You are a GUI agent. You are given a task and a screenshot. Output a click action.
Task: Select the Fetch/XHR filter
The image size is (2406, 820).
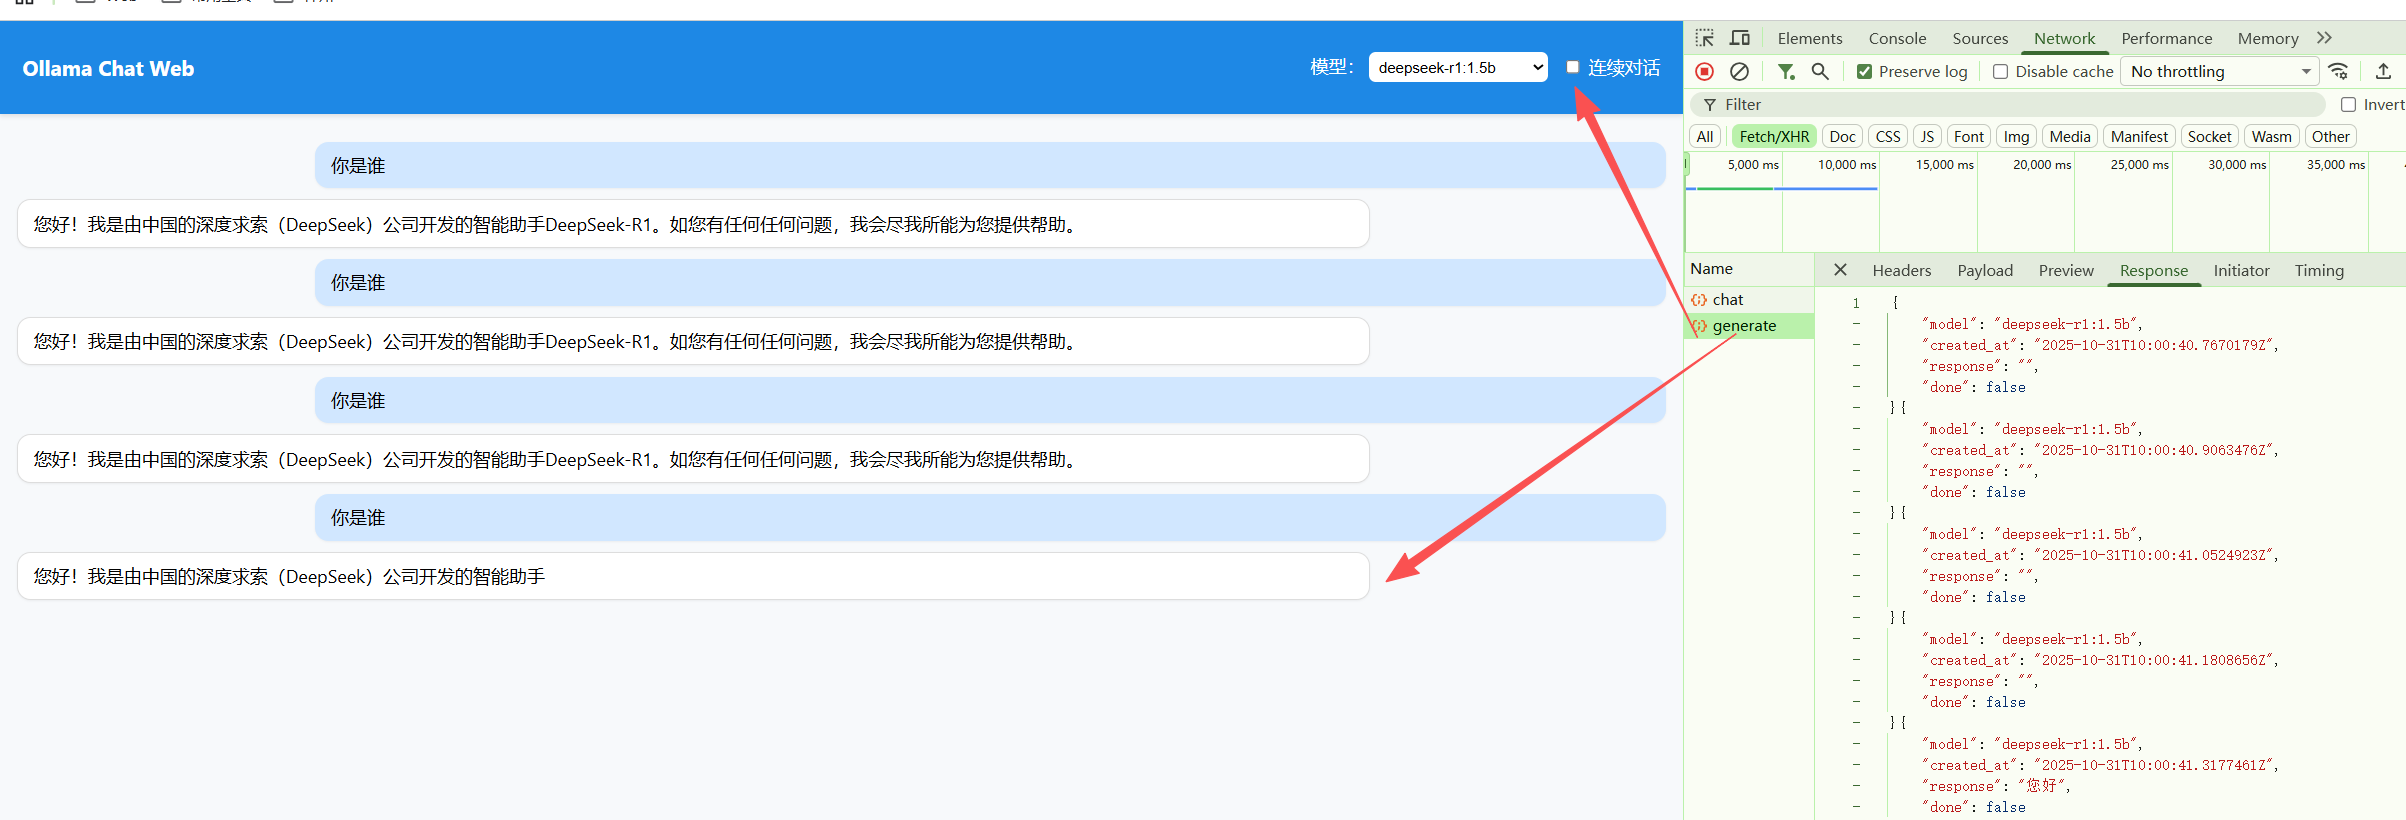pyautogui.click(x=1774, y=137)
